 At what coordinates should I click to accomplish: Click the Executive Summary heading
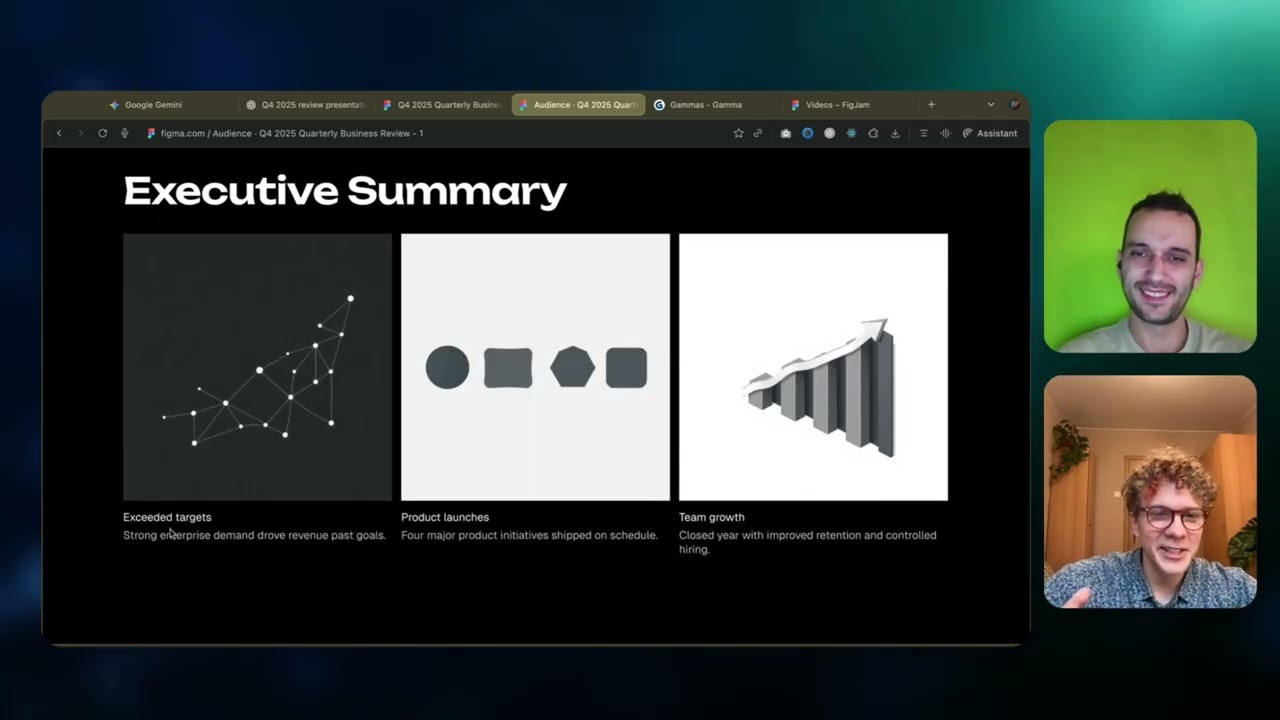click(345, 191)
